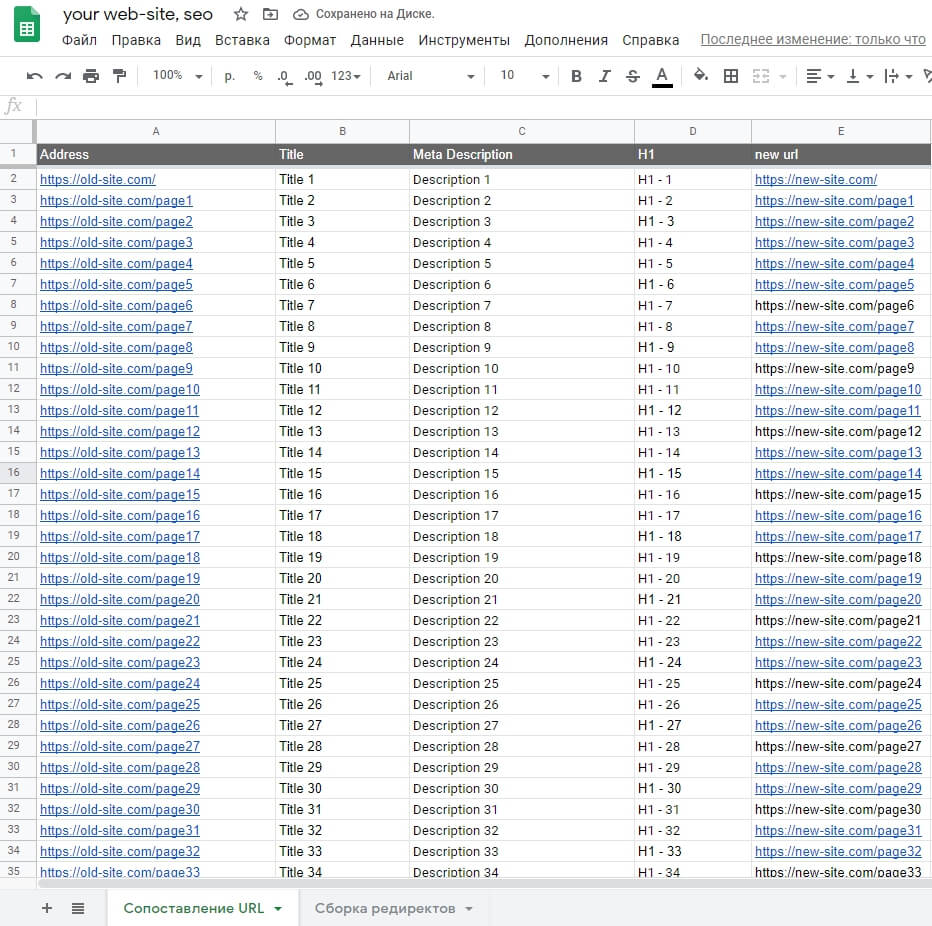Print the spreadsheet

coord(91,76)
